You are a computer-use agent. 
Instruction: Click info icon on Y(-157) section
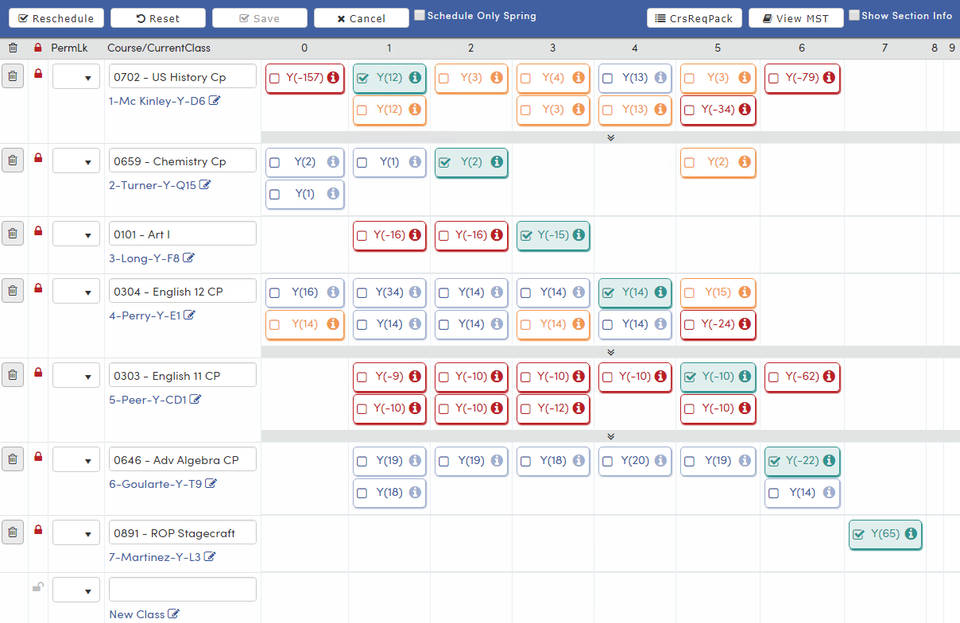point(332,78)
